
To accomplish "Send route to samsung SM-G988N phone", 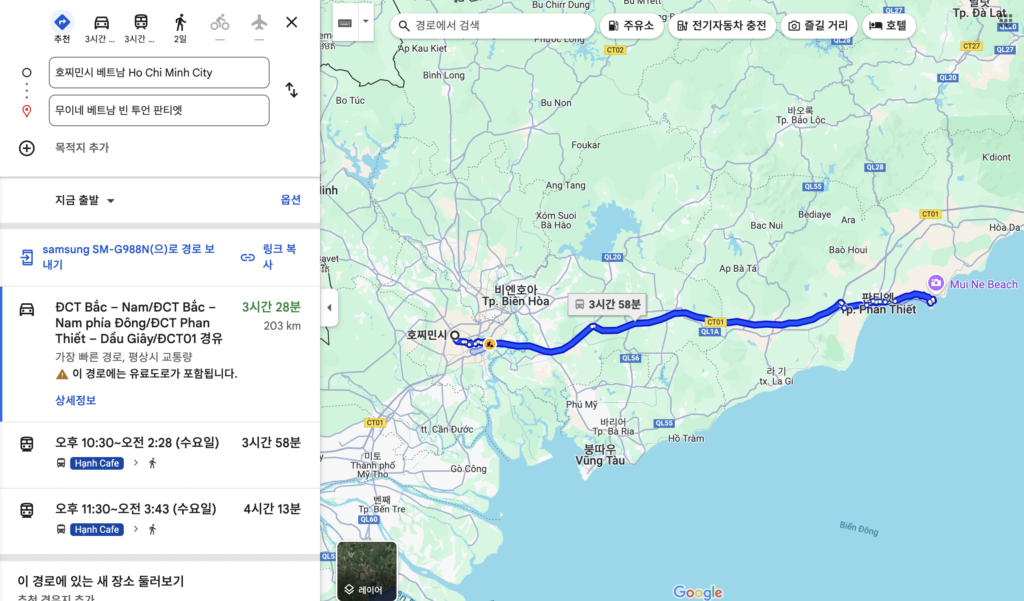I will click(x=129, y=257).
